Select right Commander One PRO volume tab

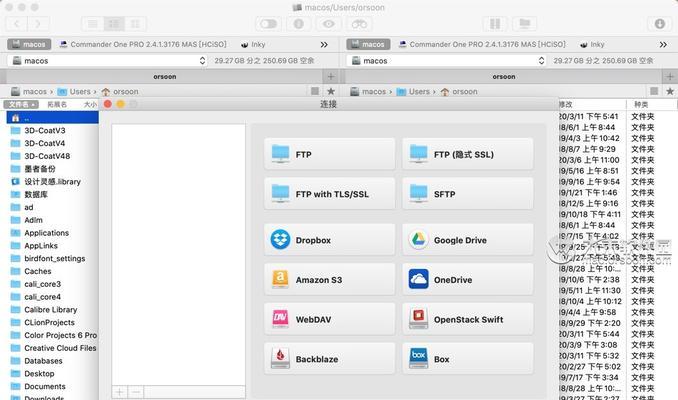(482, 44)
